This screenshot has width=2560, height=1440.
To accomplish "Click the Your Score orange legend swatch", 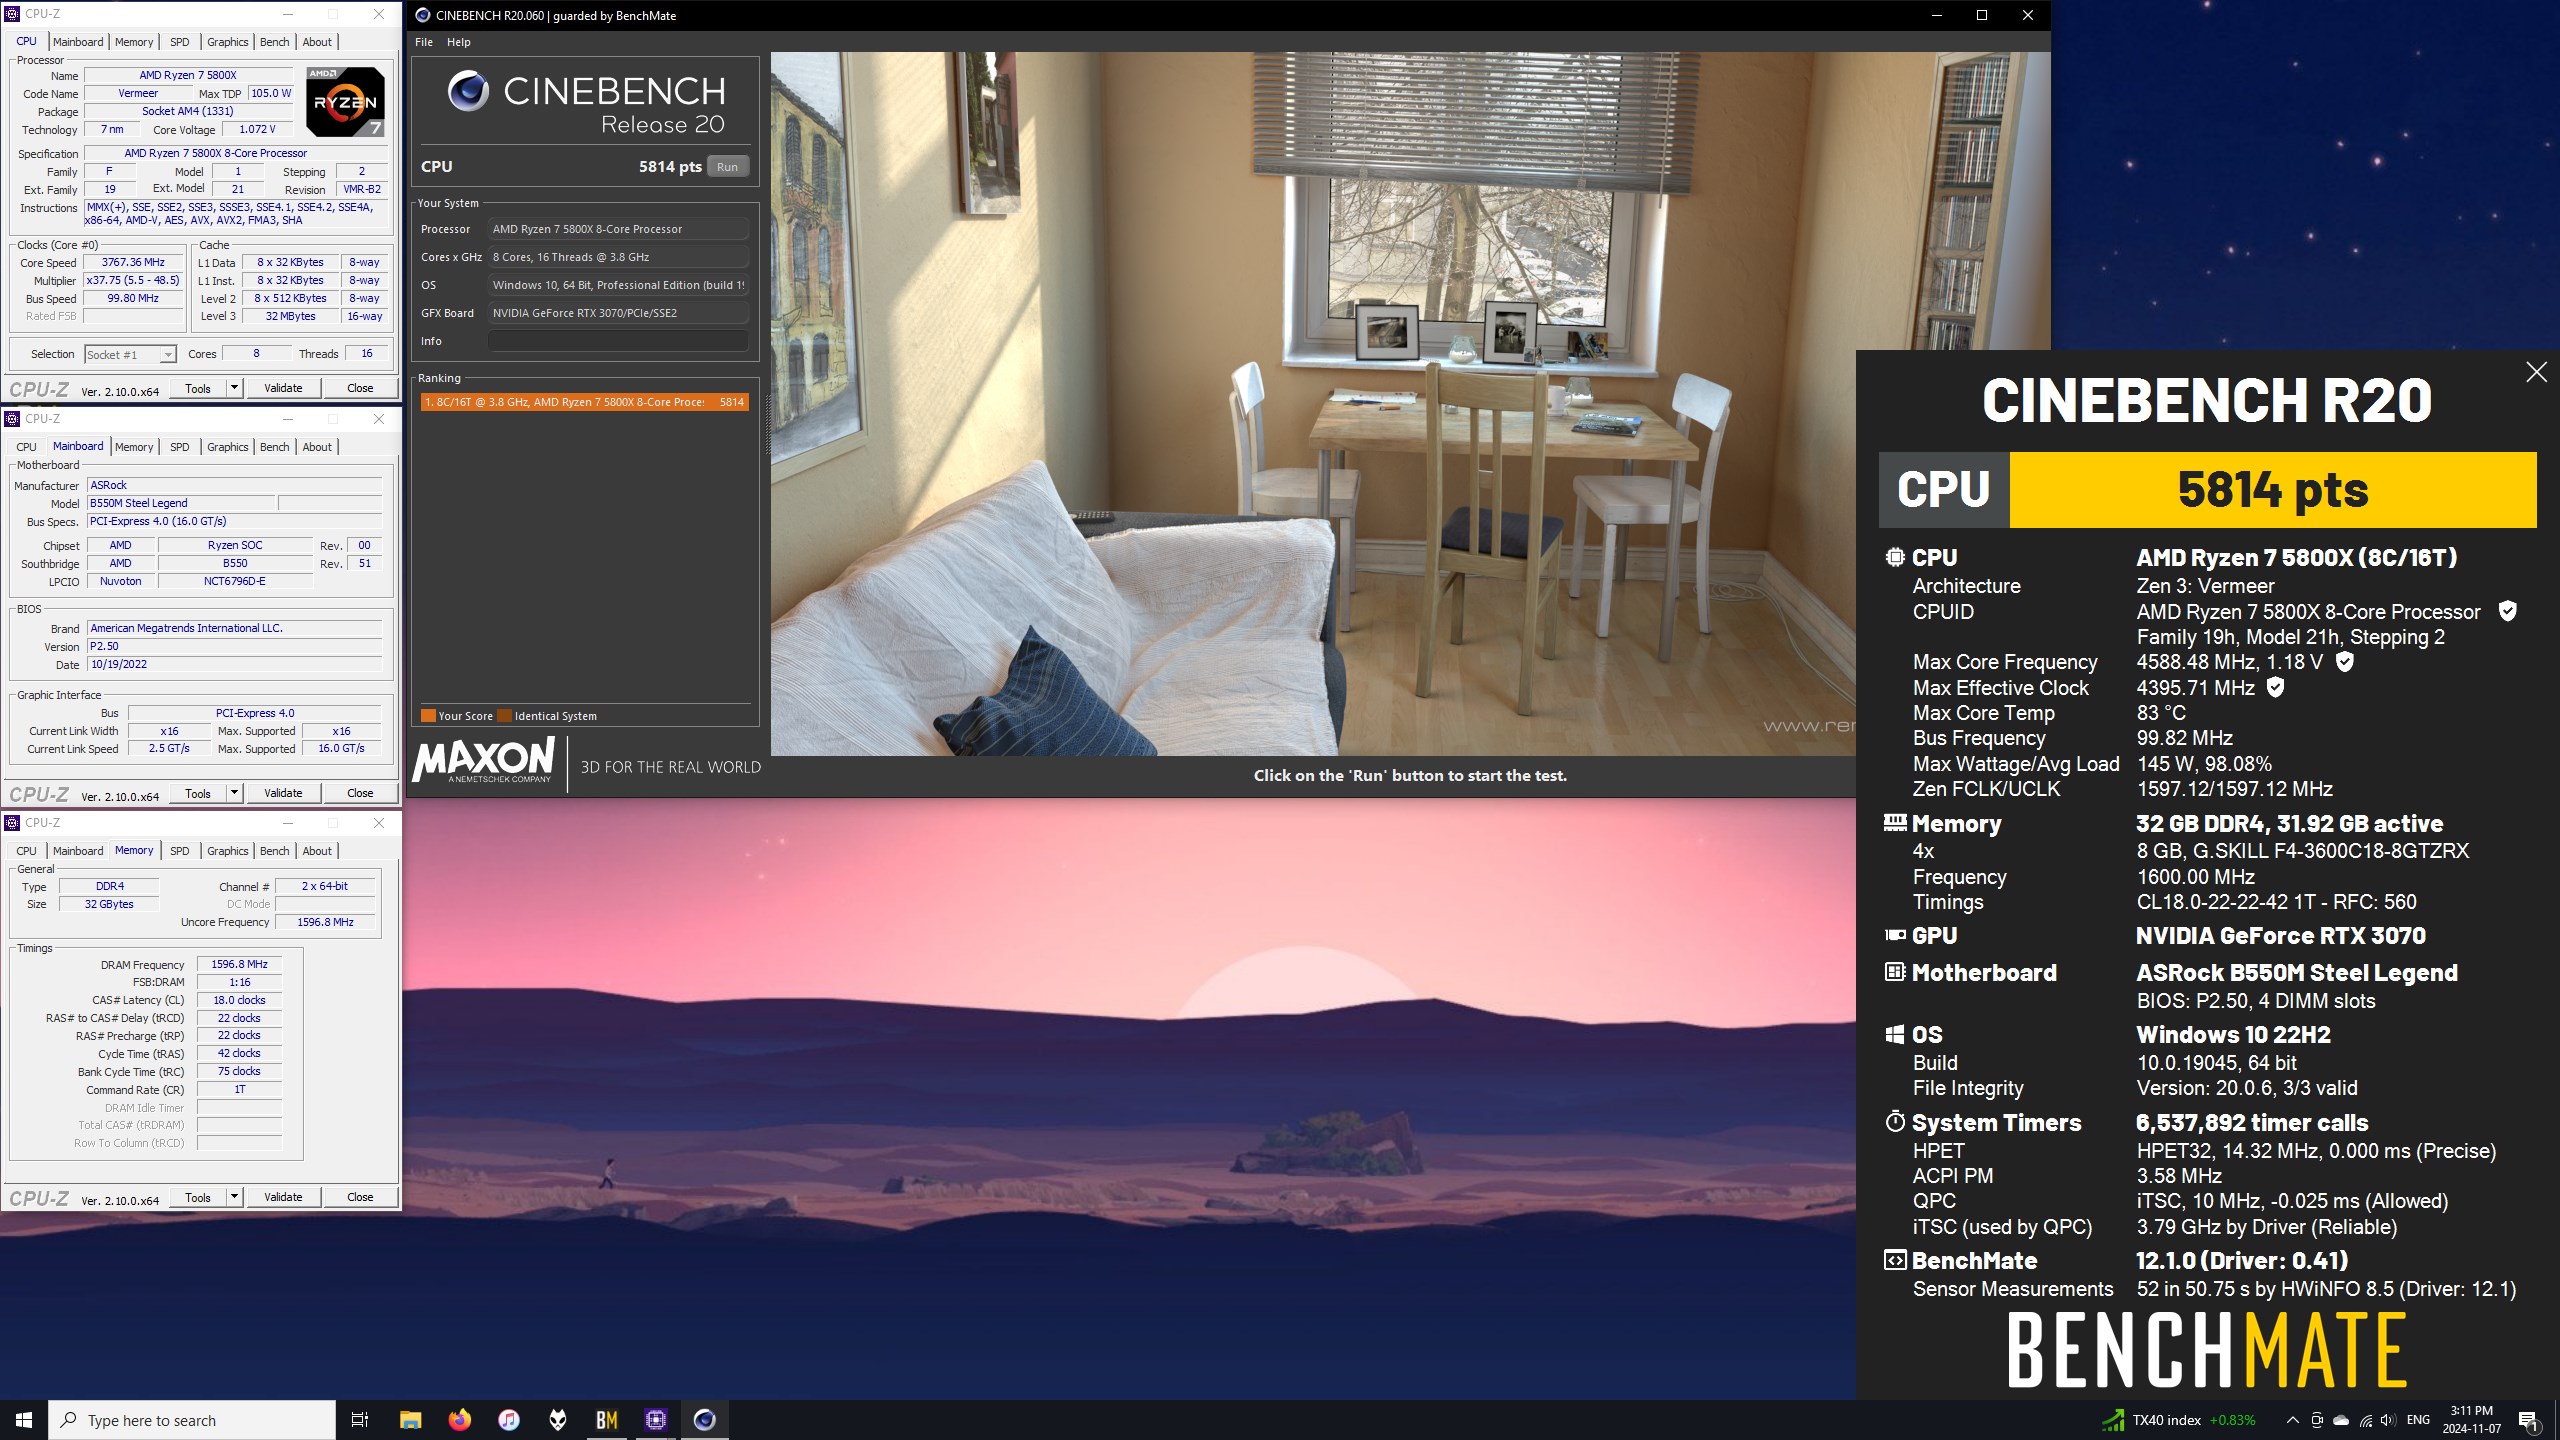I will (428, 716).
